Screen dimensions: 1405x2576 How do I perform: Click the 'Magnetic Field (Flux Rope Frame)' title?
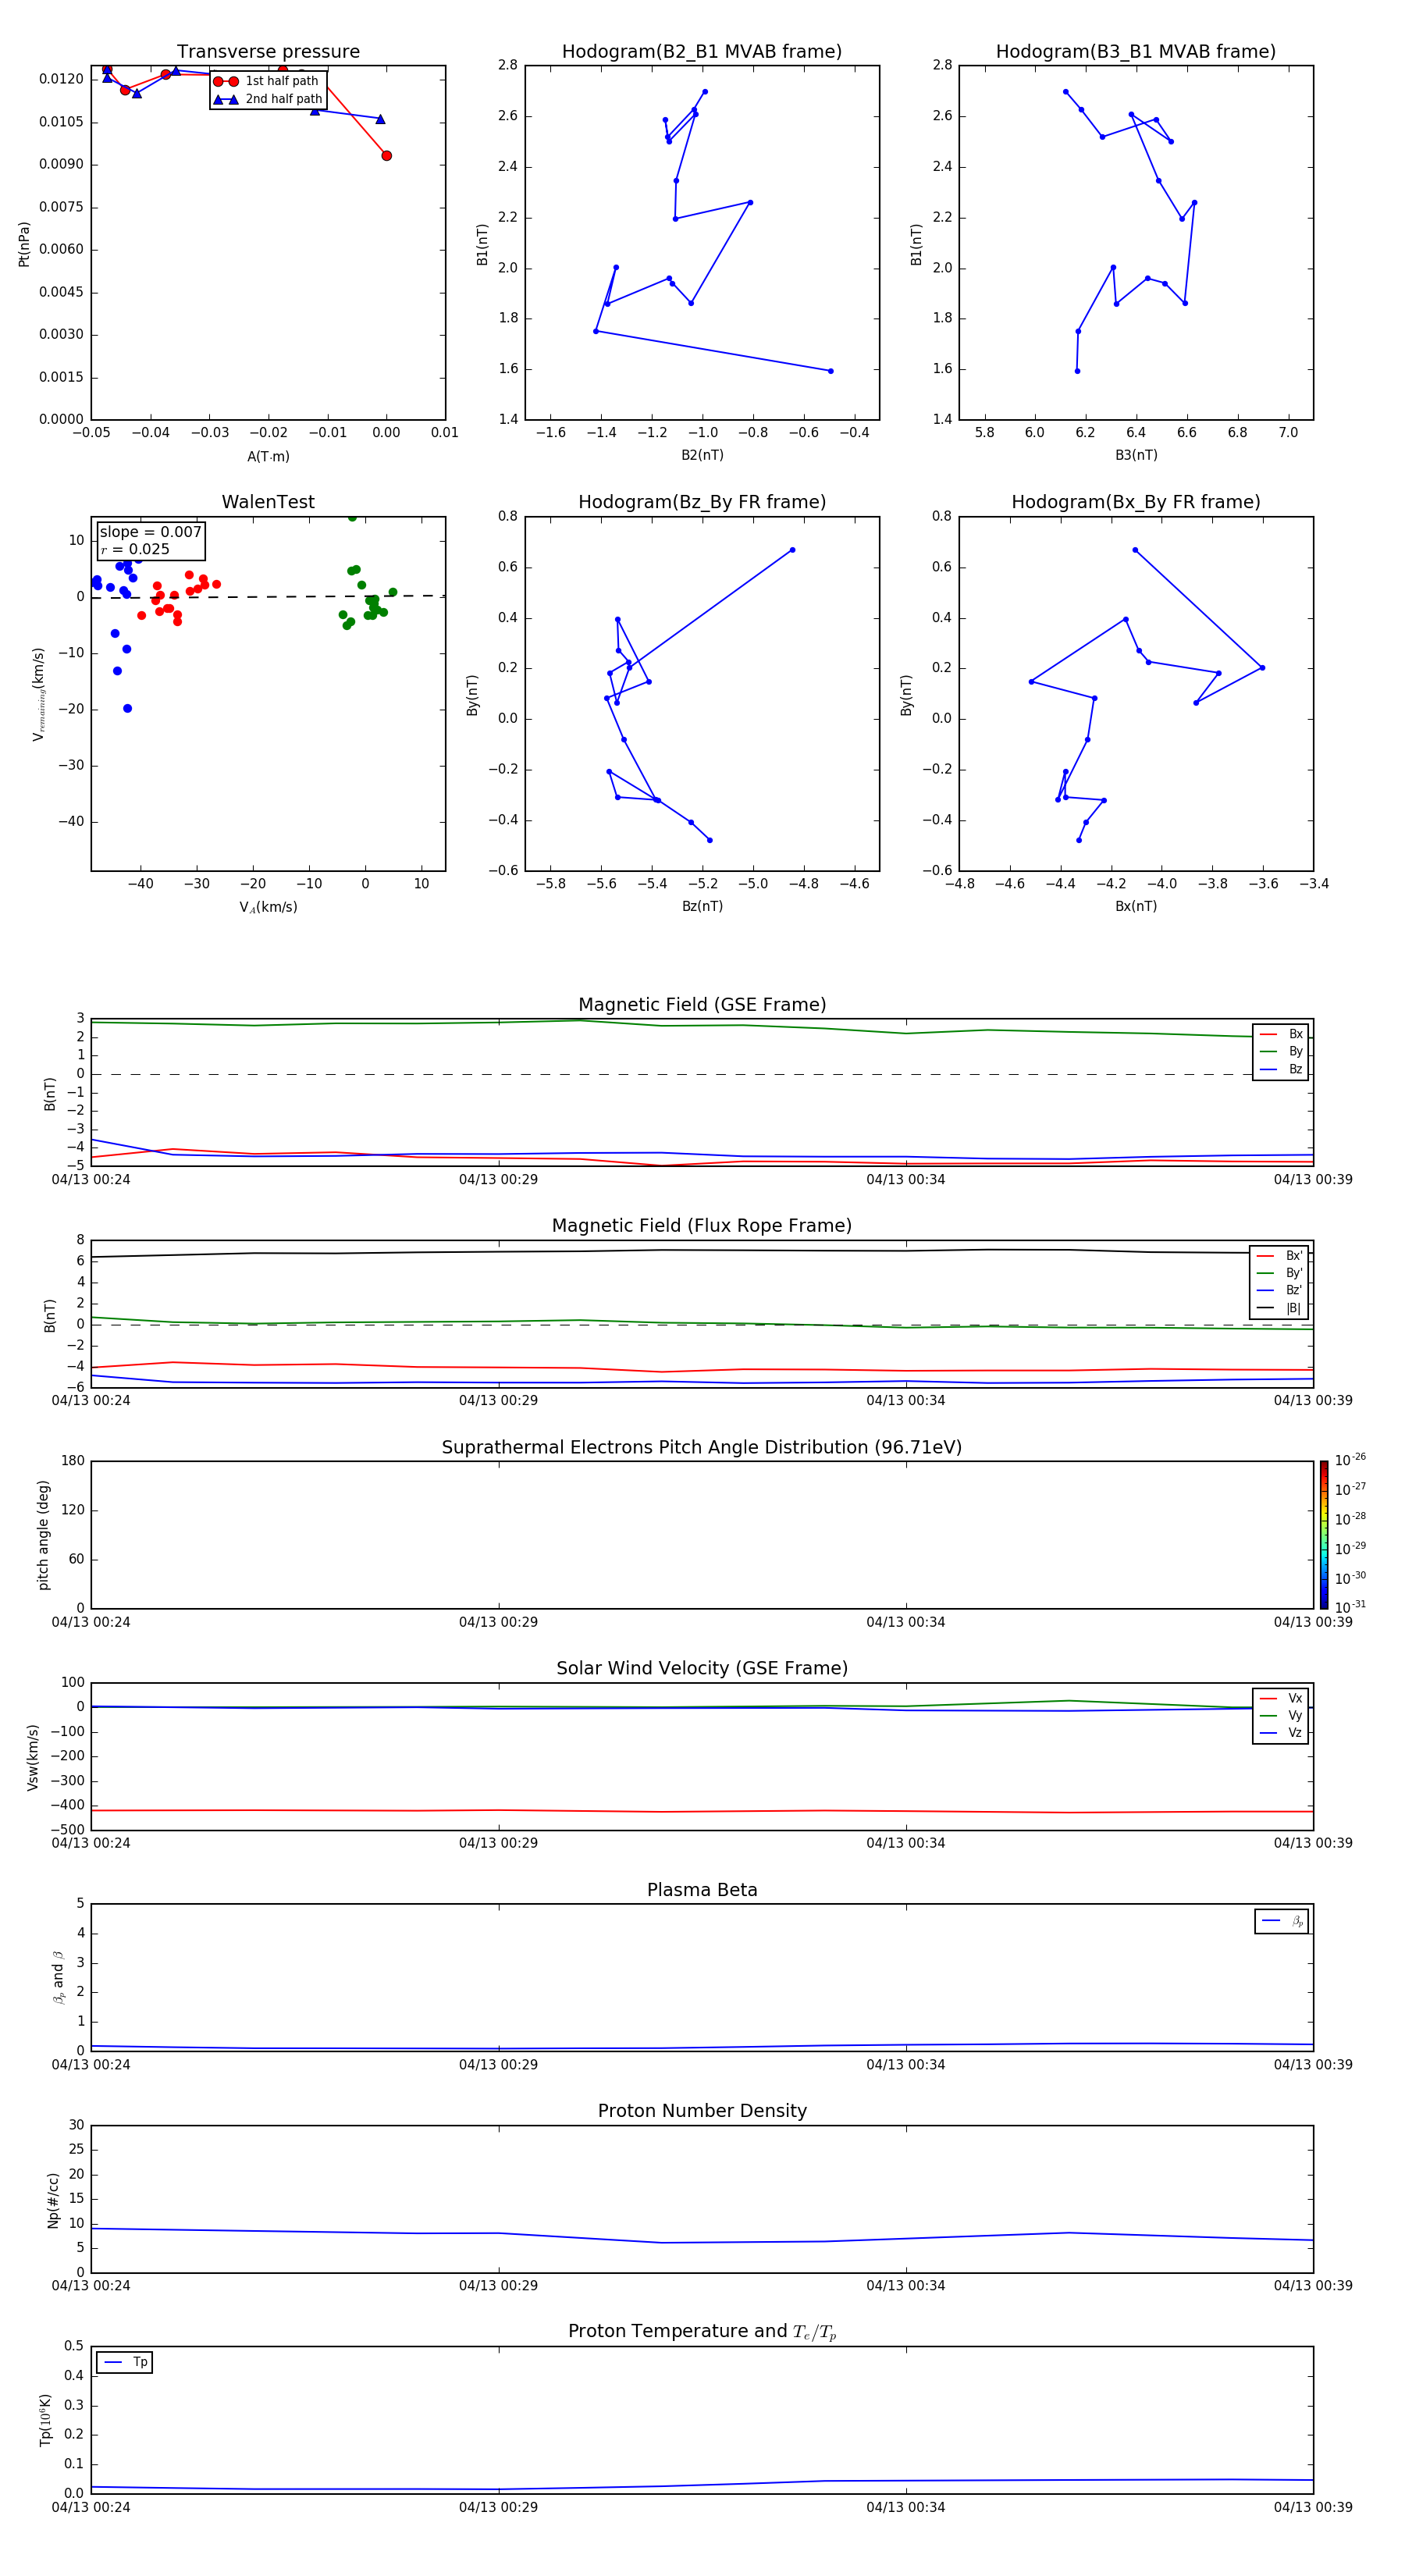702,1226
